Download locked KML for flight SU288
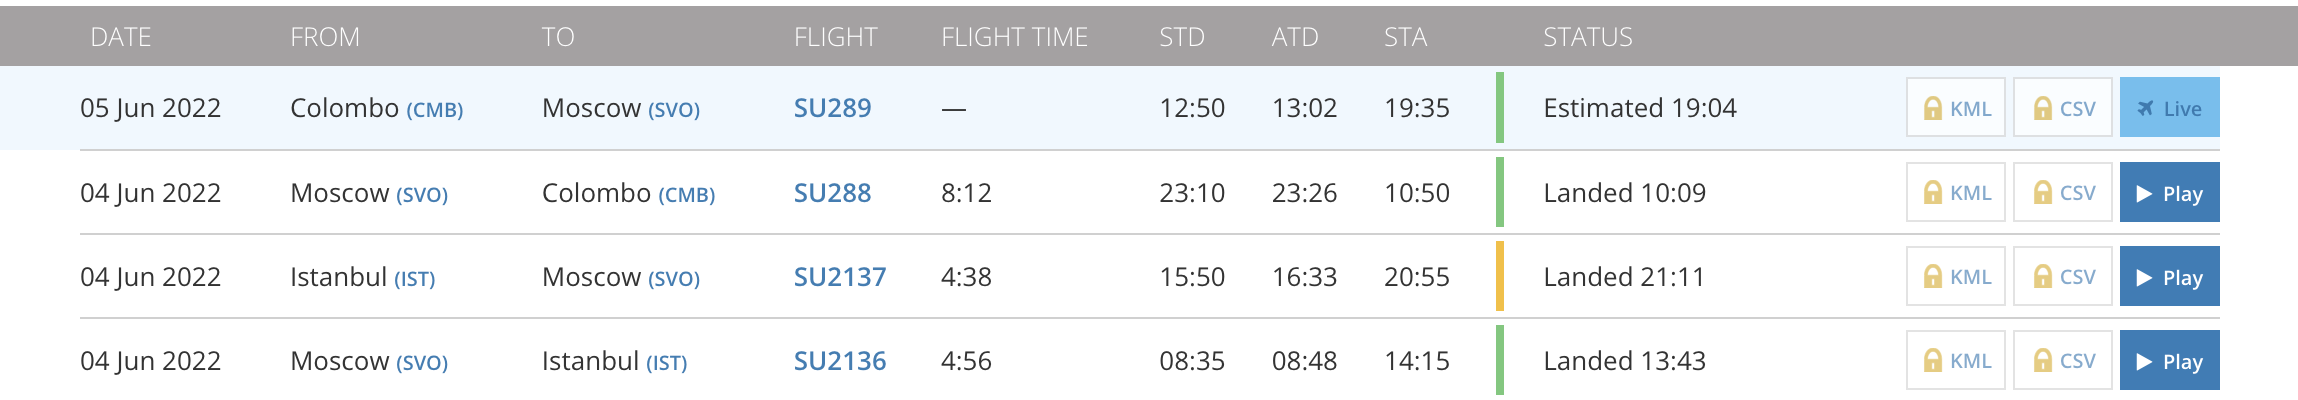The height and width of the screenshot is (400, 2298). [1956, 193]
